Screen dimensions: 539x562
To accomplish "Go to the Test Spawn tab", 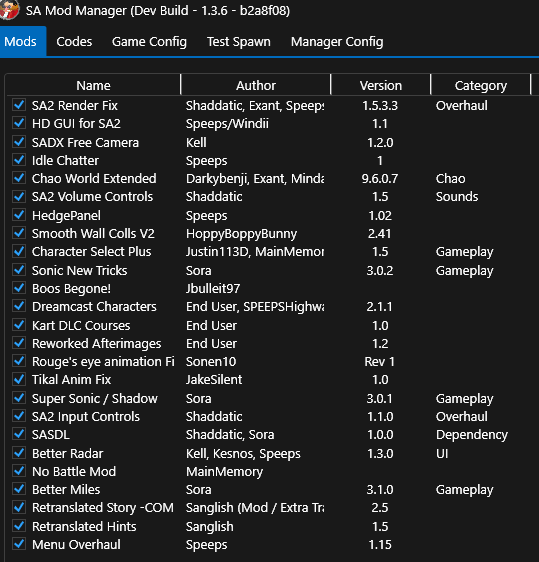I will coord(239,42).
